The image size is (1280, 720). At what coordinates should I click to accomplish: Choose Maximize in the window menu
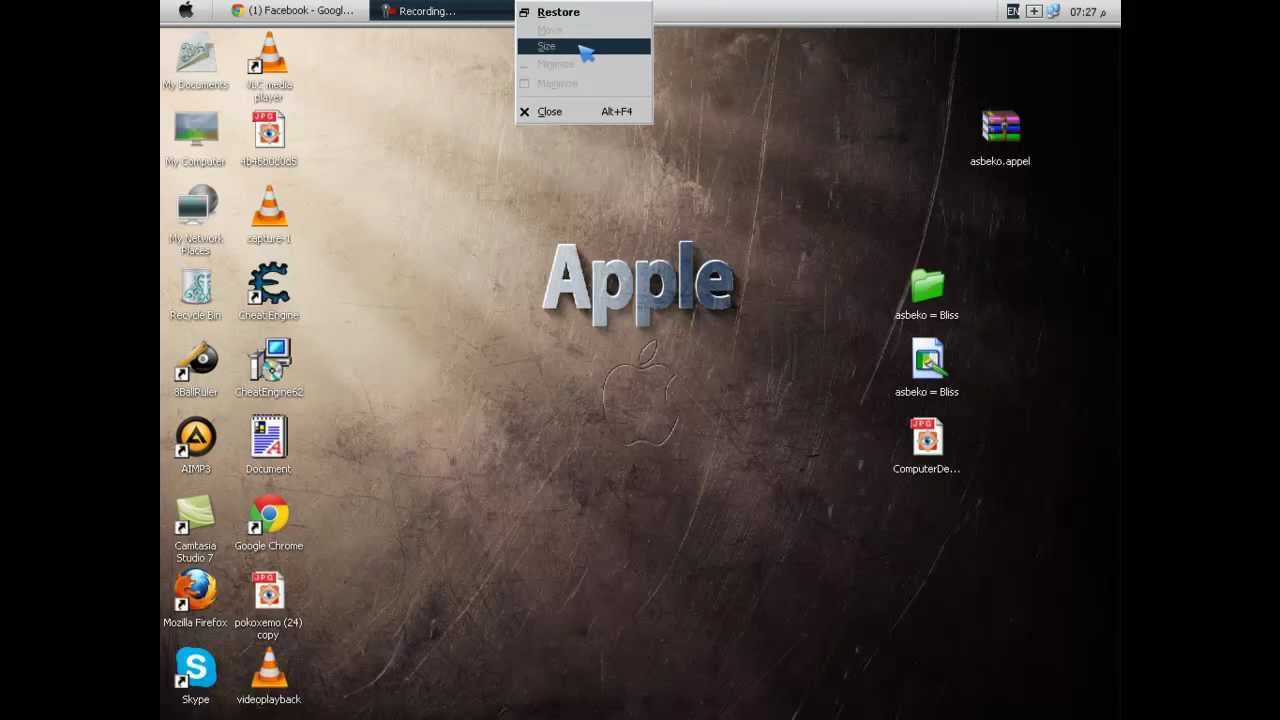click(x=584, y=83)
